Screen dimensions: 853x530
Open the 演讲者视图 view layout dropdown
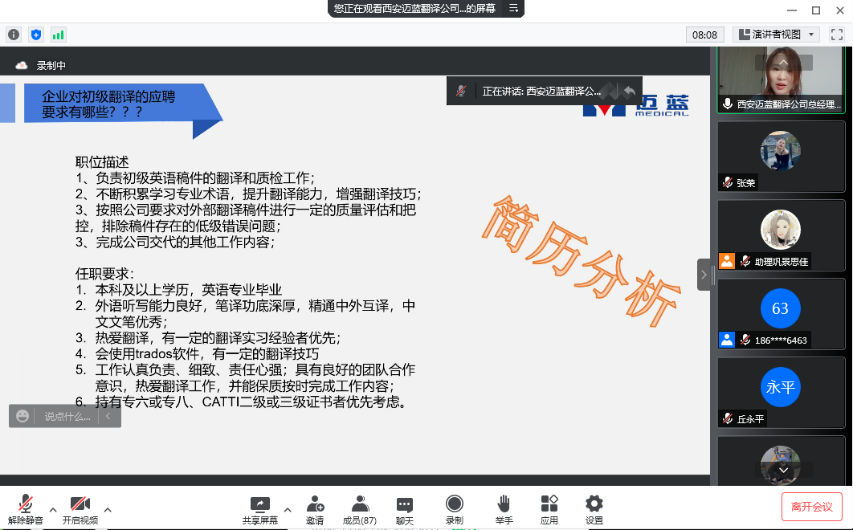tap(776, 34)
